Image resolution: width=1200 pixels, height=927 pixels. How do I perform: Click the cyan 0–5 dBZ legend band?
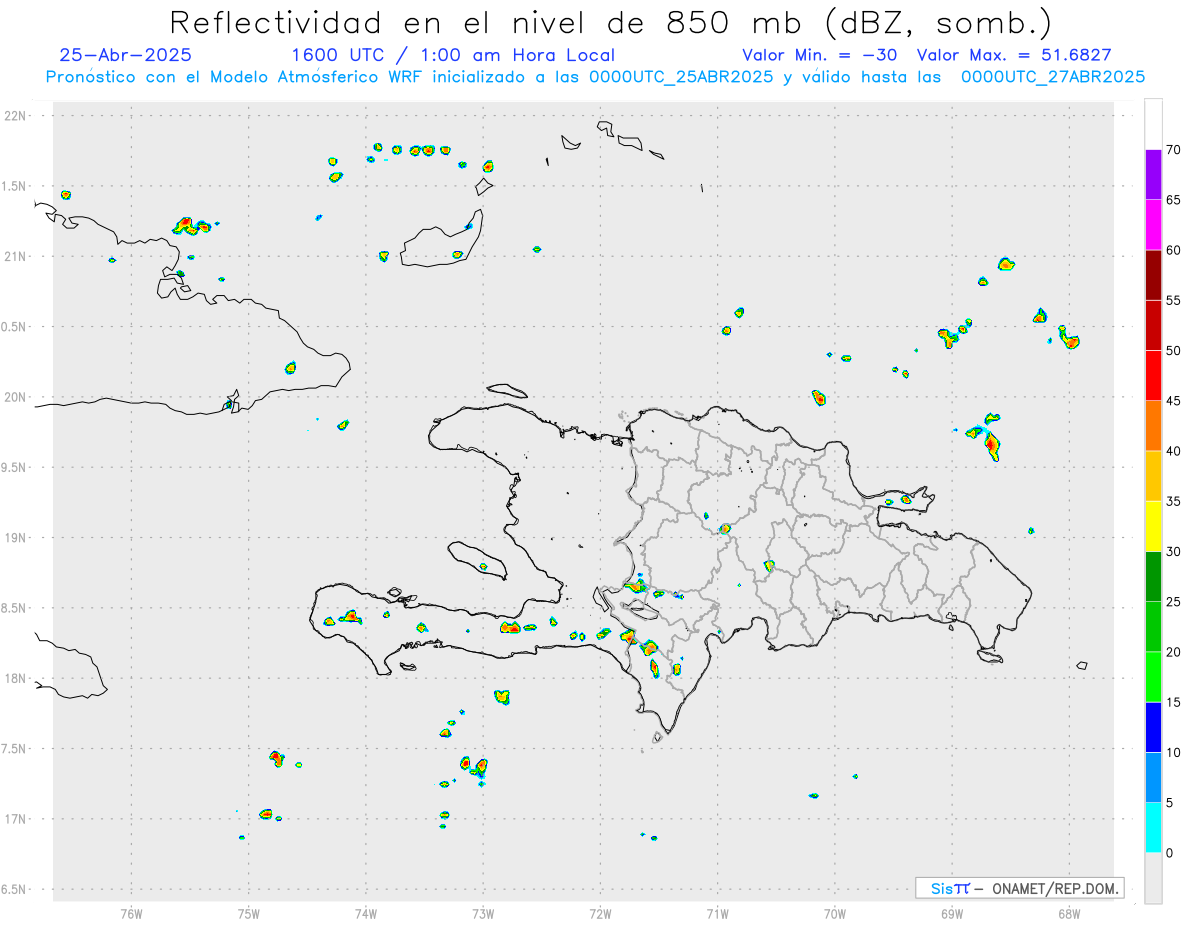point(1153,828)
